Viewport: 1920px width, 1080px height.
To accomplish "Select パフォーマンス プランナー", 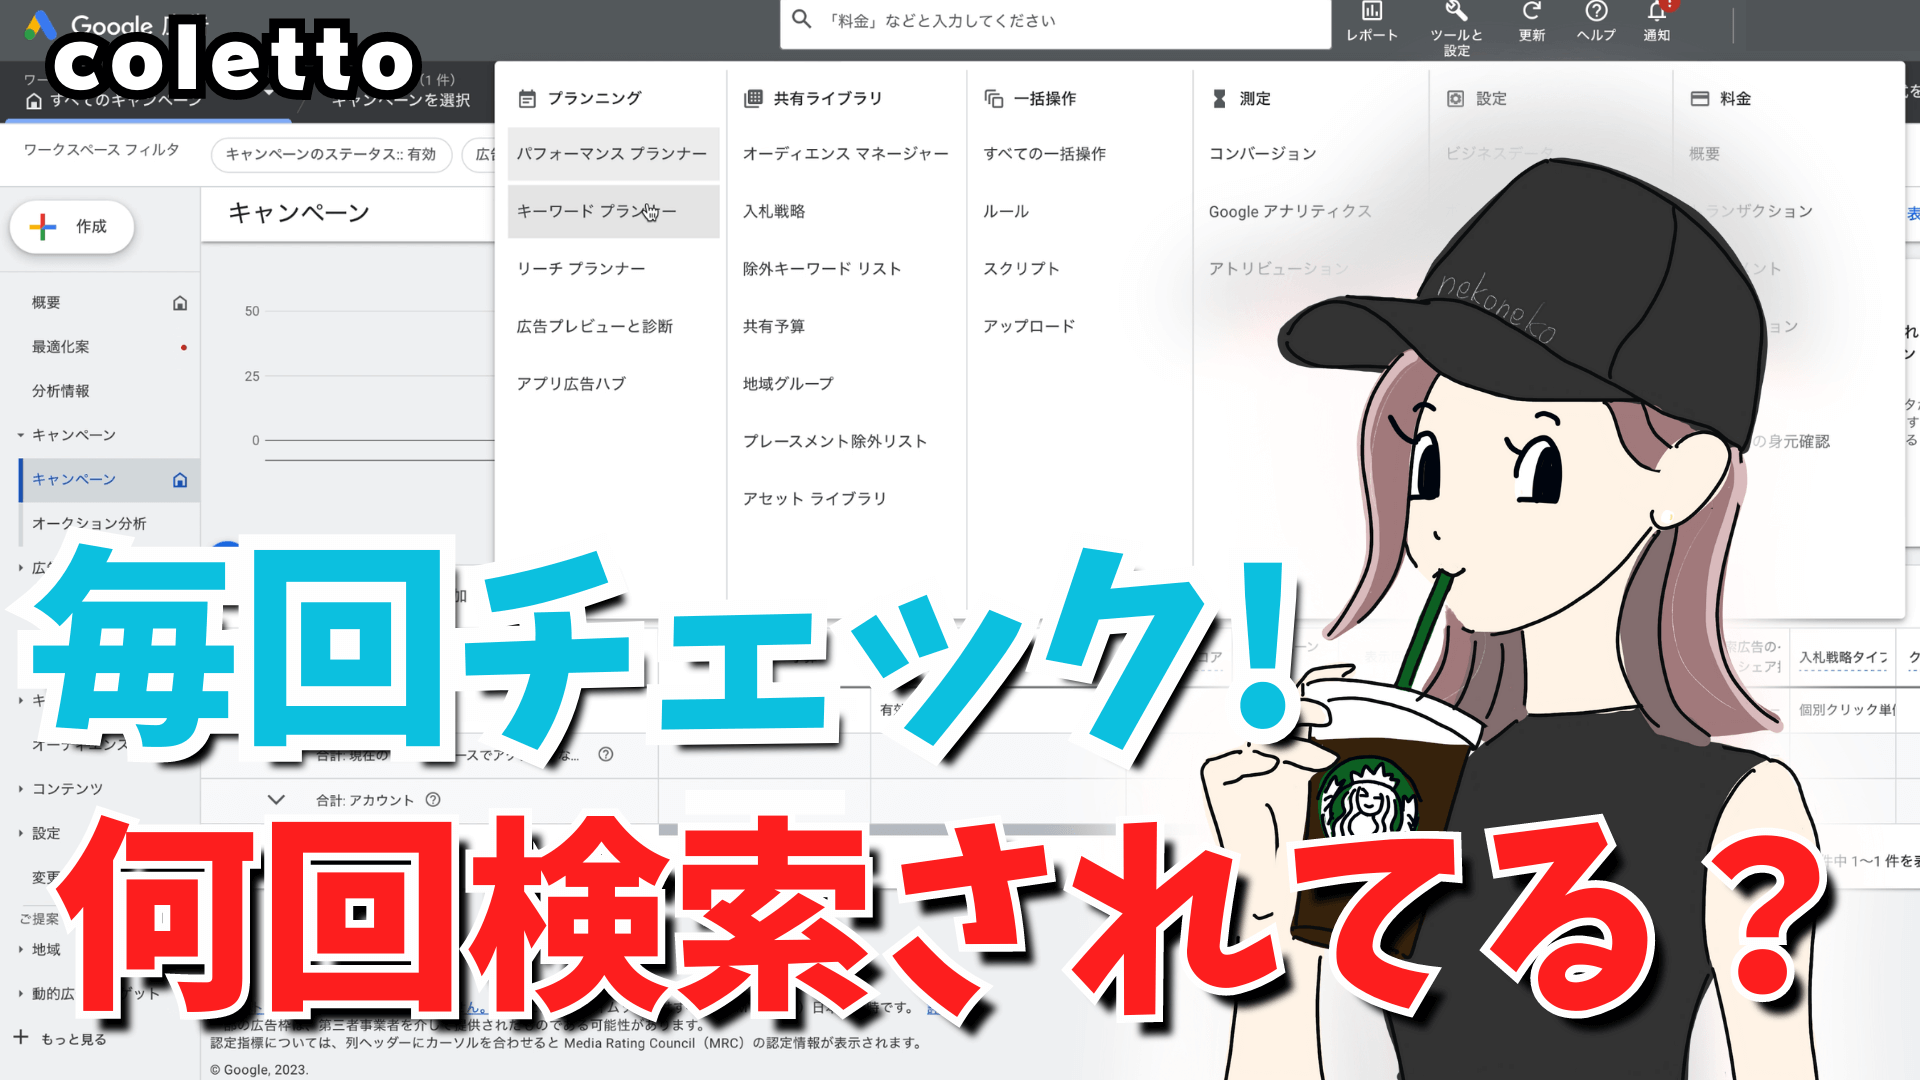I will click(613, 154).
